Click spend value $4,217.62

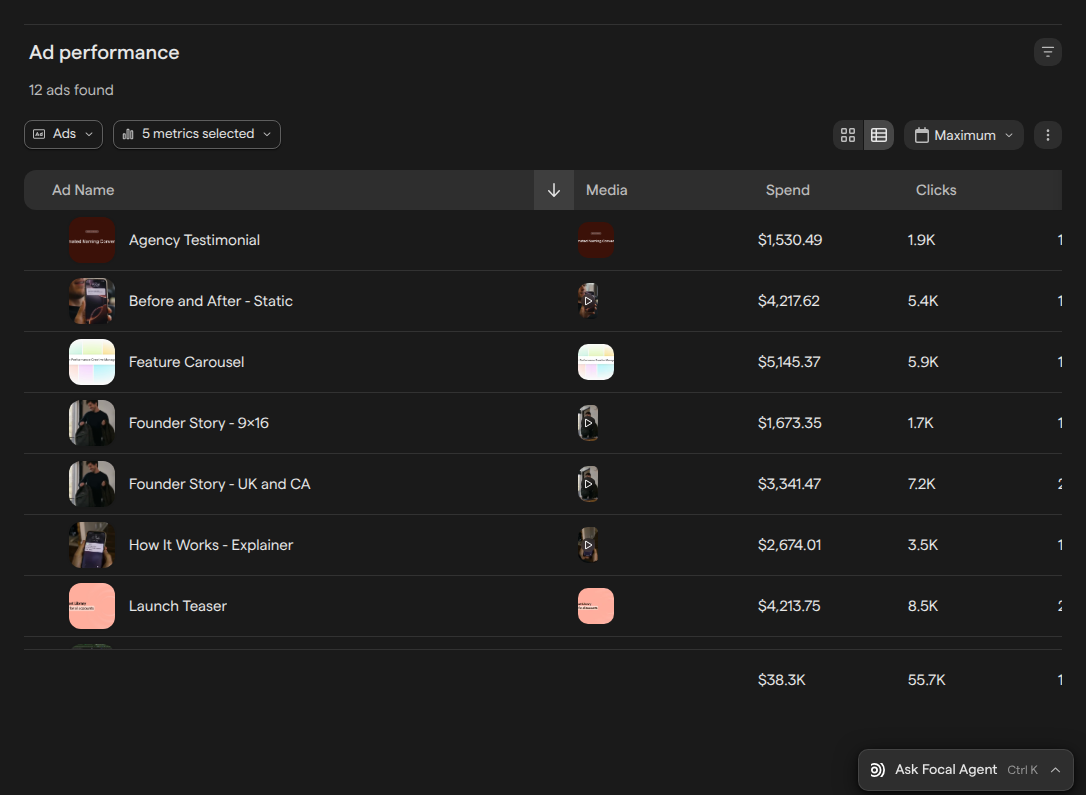pos(789,301)
